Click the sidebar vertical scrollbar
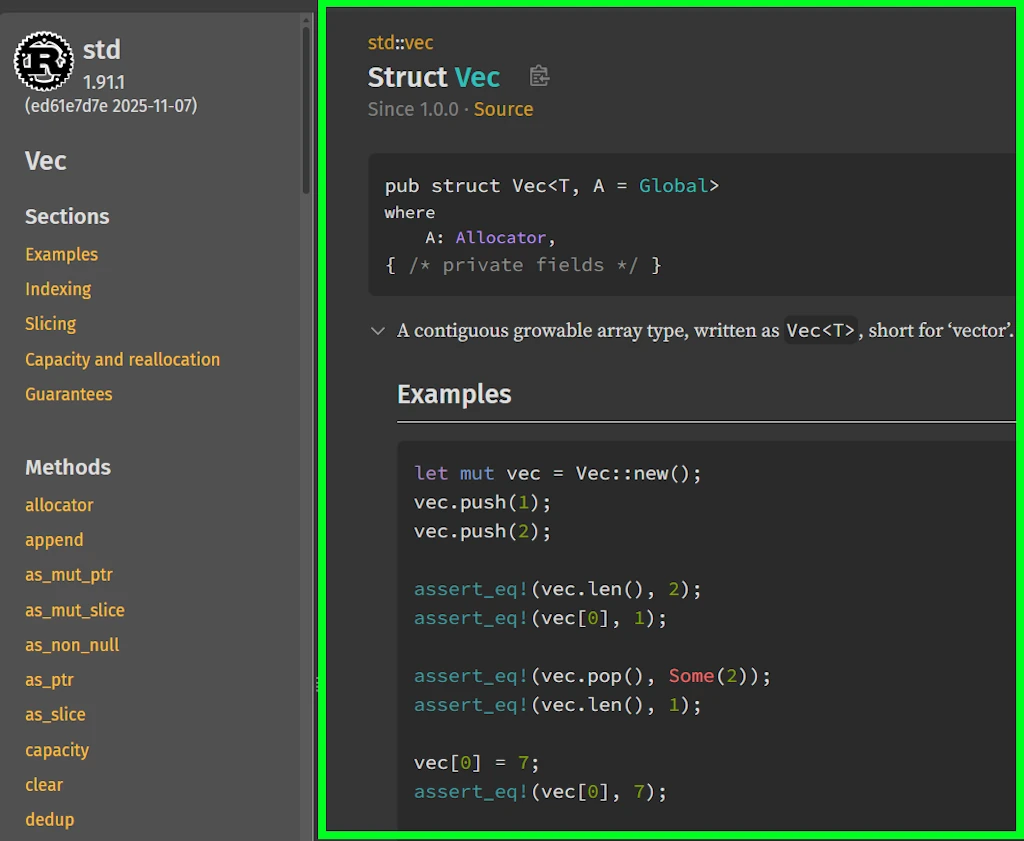Viewport: 1024px width, 841px height. coord(306,110)
